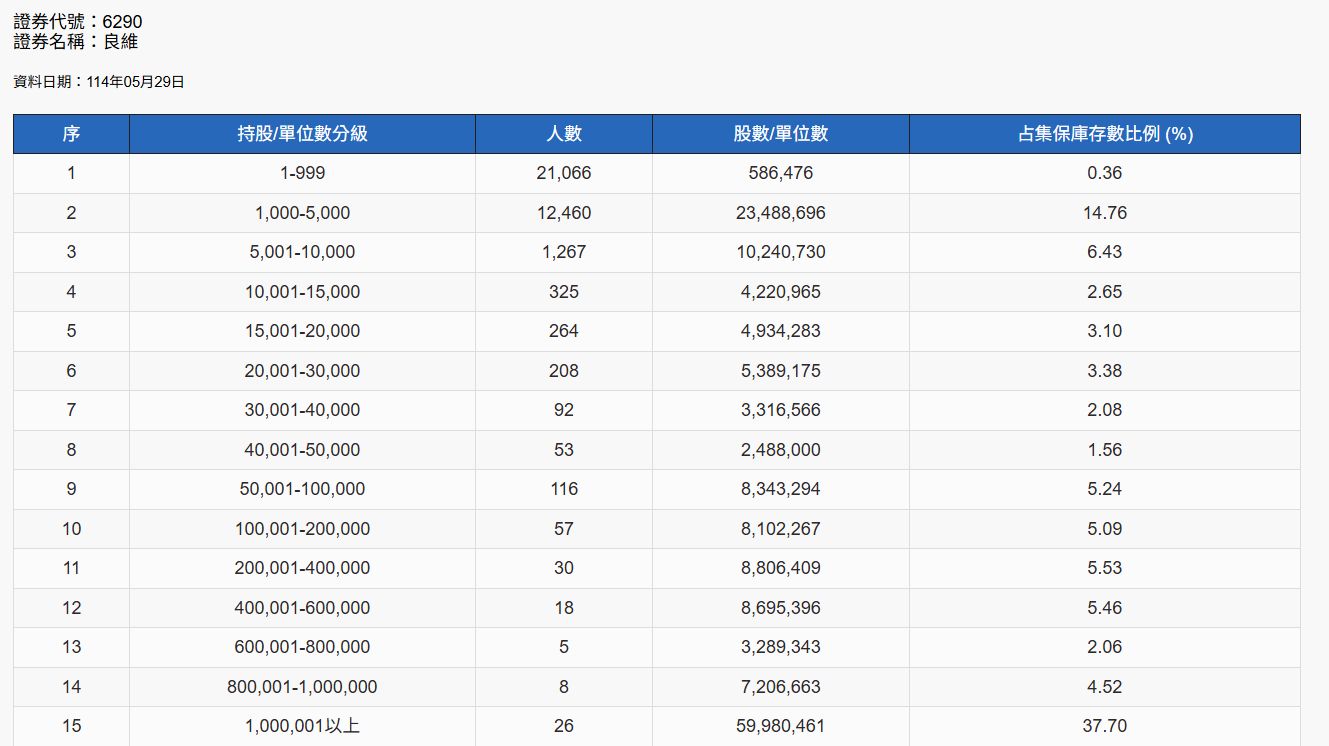Click the 4,934,283 shares cell
This screenshot has width=1329, height=746.
point(781,331)
